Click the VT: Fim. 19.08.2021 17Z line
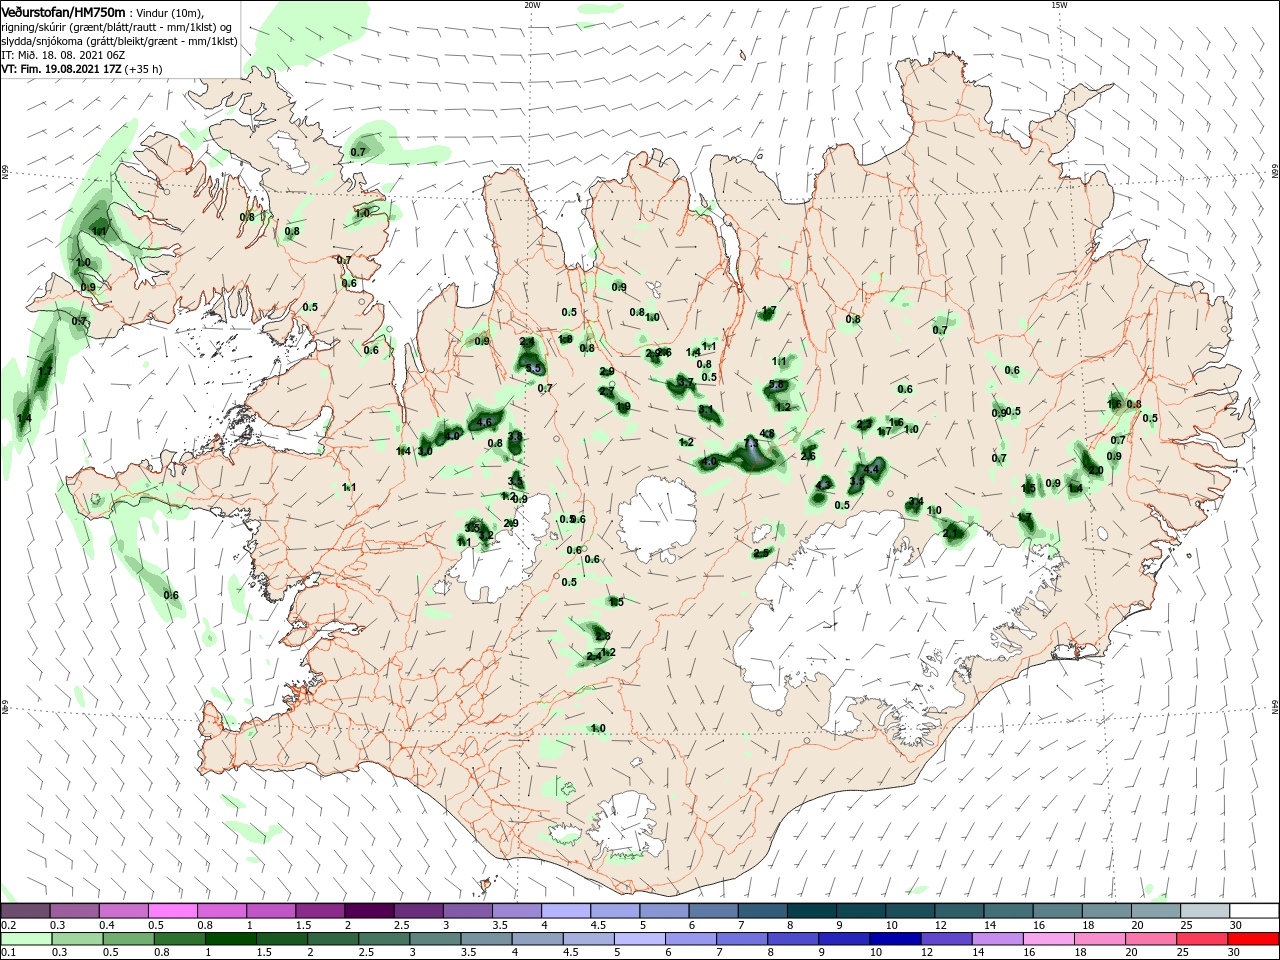The height and width of the screenshot is (960, 1280). click(82, 69)
